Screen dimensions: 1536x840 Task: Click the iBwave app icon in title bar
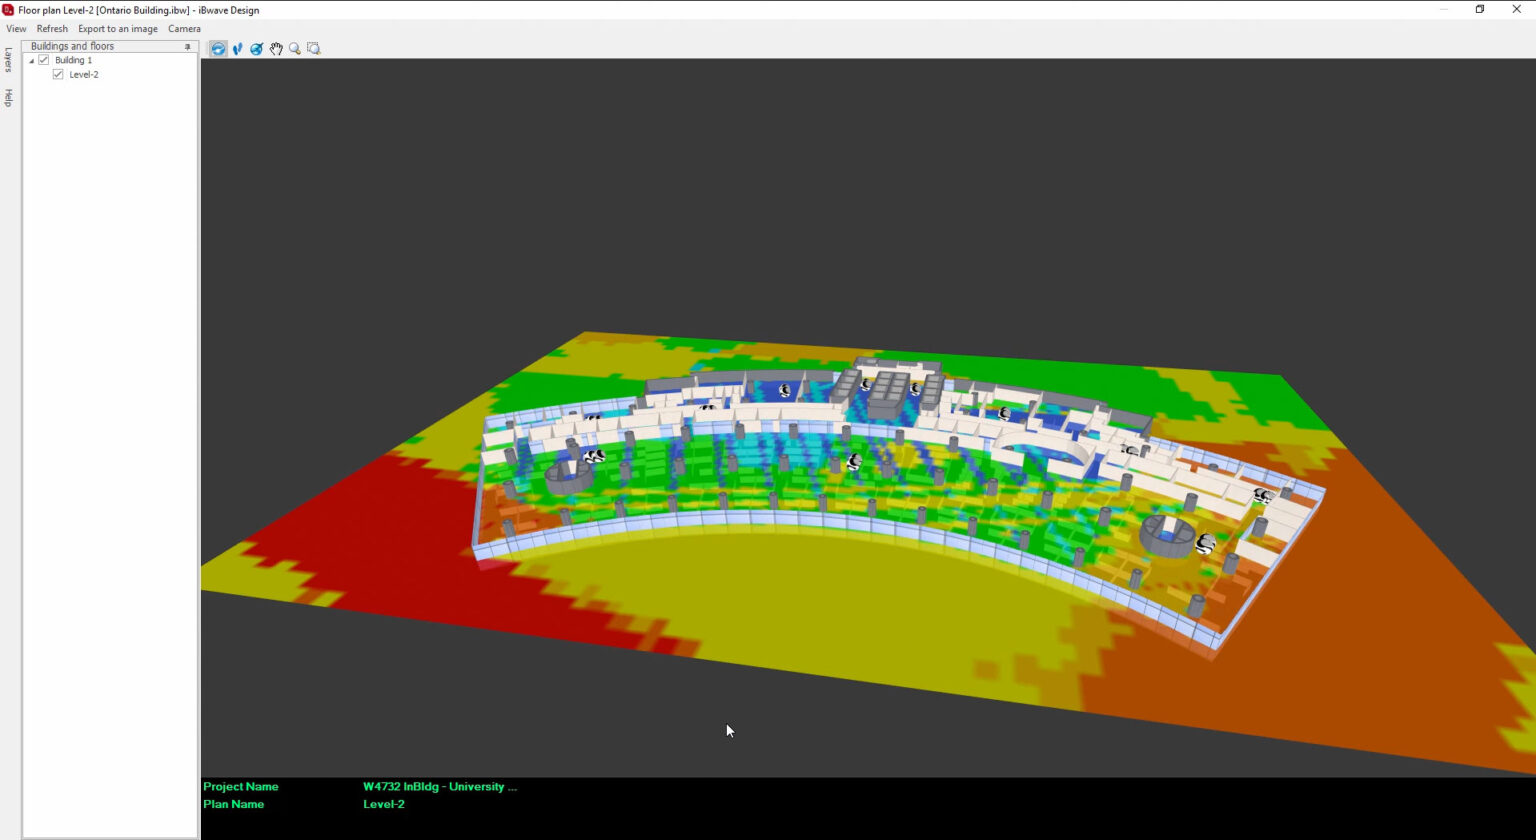[8, 10]
